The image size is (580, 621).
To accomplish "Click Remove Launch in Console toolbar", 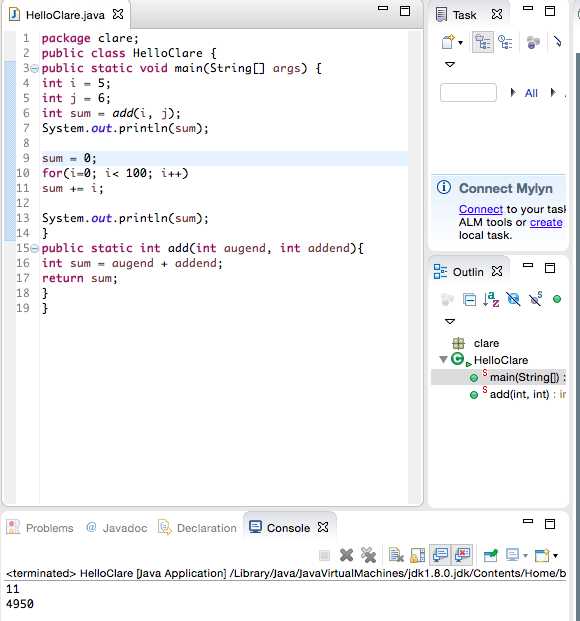I will [346, 555].
